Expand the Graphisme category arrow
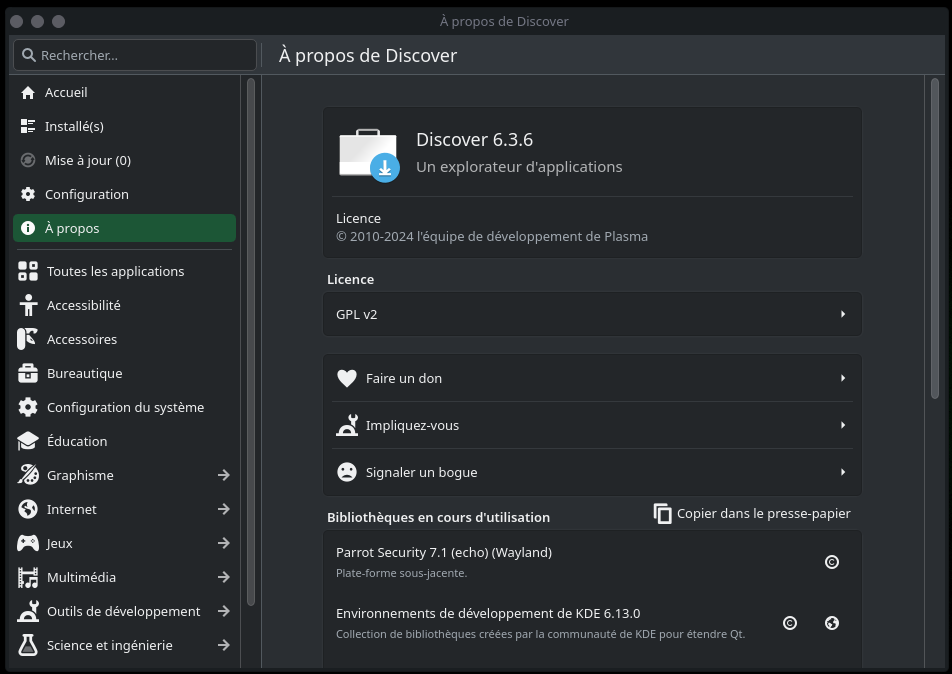Viewport: 952px width, 674px height. [x=223, y=475]
